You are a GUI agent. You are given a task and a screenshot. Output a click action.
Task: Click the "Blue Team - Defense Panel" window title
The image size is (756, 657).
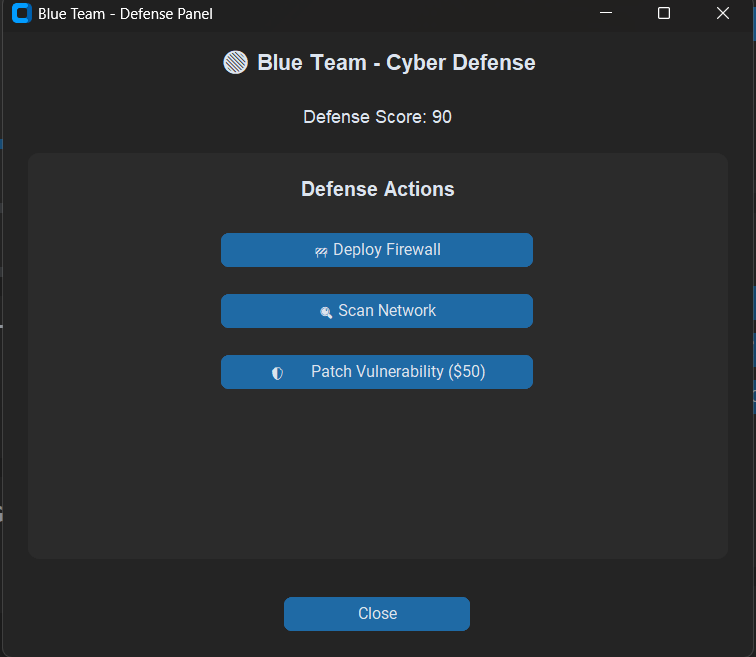(x=125, y=14)
